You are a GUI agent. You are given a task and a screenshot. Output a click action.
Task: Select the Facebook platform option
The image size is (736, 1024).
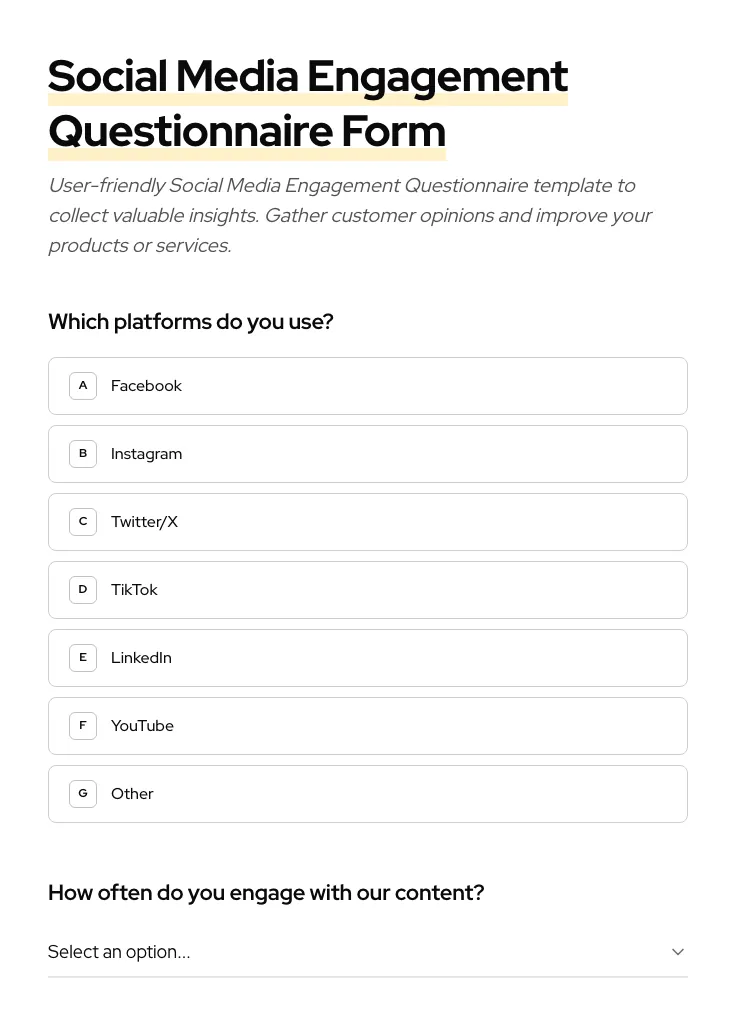(x=368, y=385)
